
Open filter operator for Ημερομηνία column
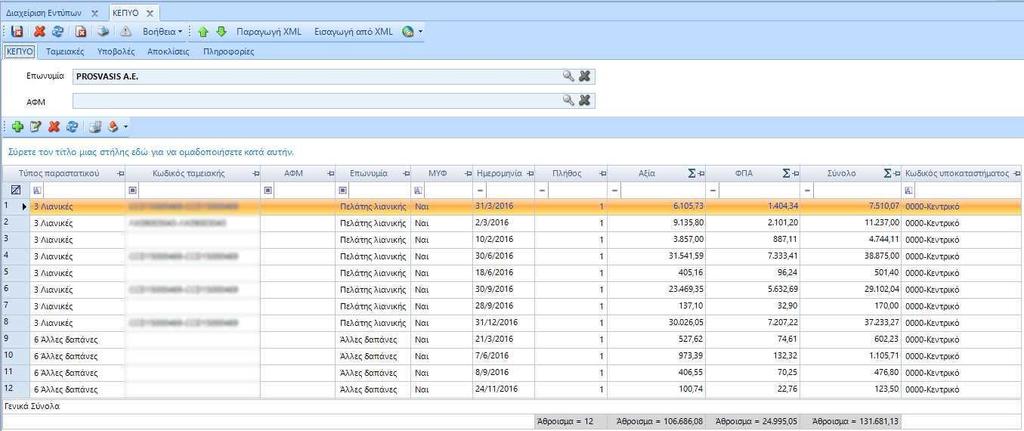(x=481, y=189)
